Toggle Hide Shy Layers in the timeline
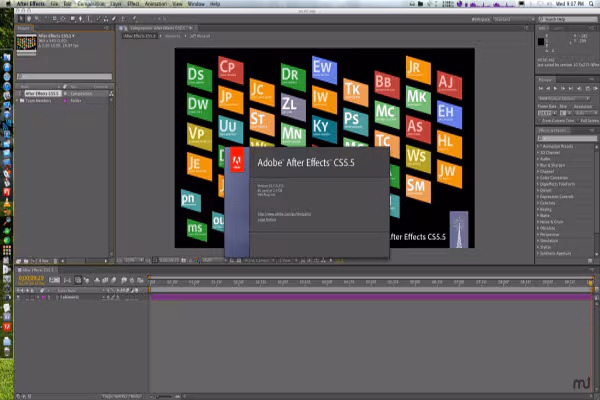The width and height of the screenshot is (600, 400). click(x=97, y=280)
